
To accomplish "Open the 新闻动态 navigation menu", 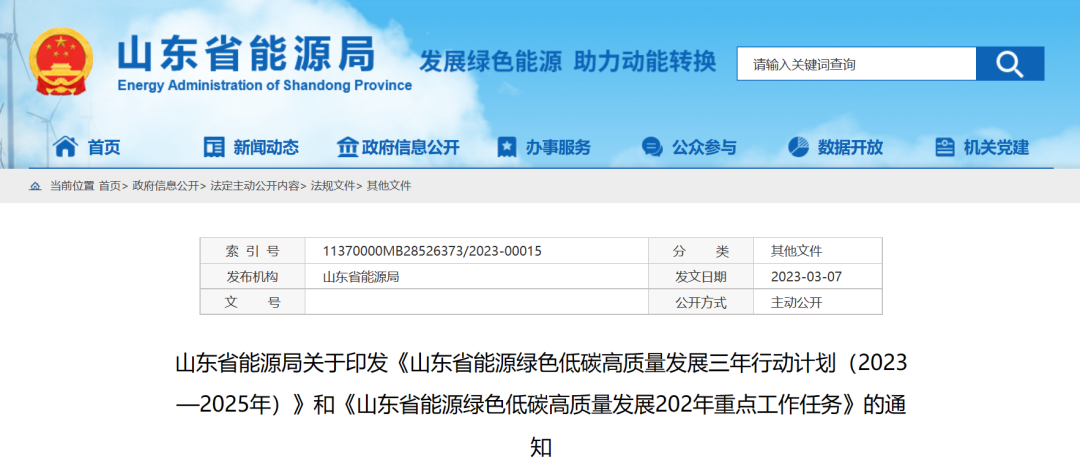I will pyautogui.click(x=266, y=147).
